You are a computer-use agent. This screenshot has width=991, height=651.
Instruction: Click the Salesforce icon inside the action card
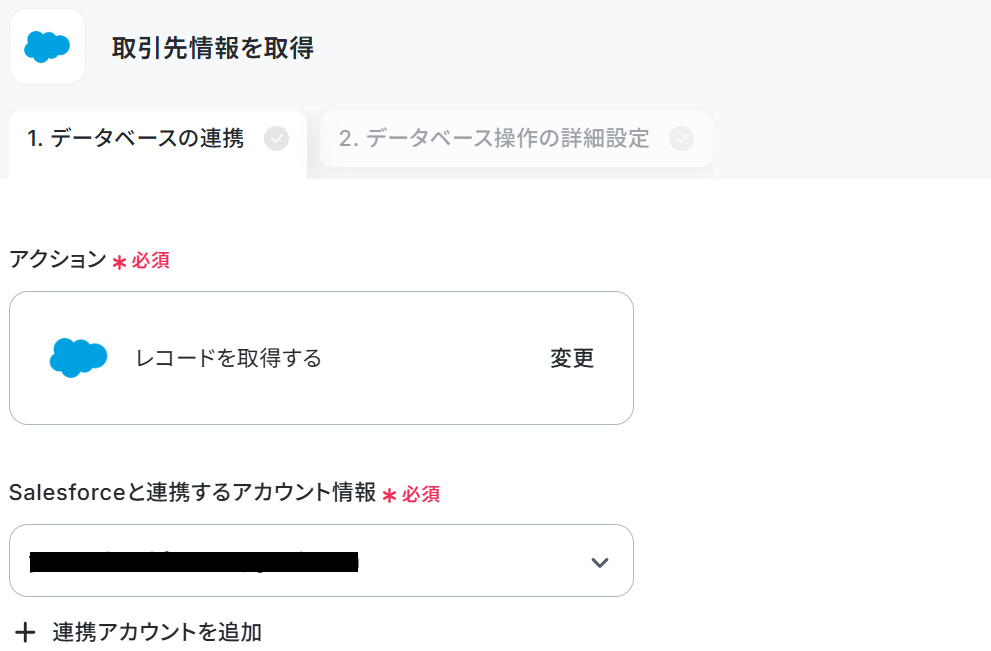(x=78, y=358)
